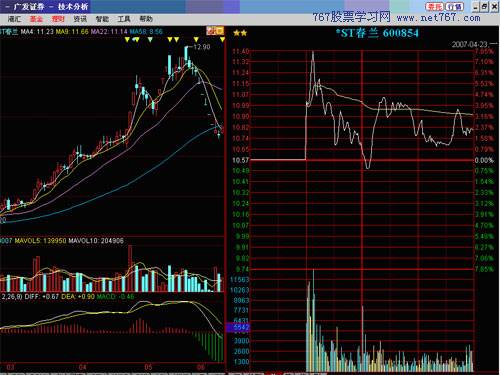
Task: Click the 行情 button in title bar
Action: click(x=454, y=7)
